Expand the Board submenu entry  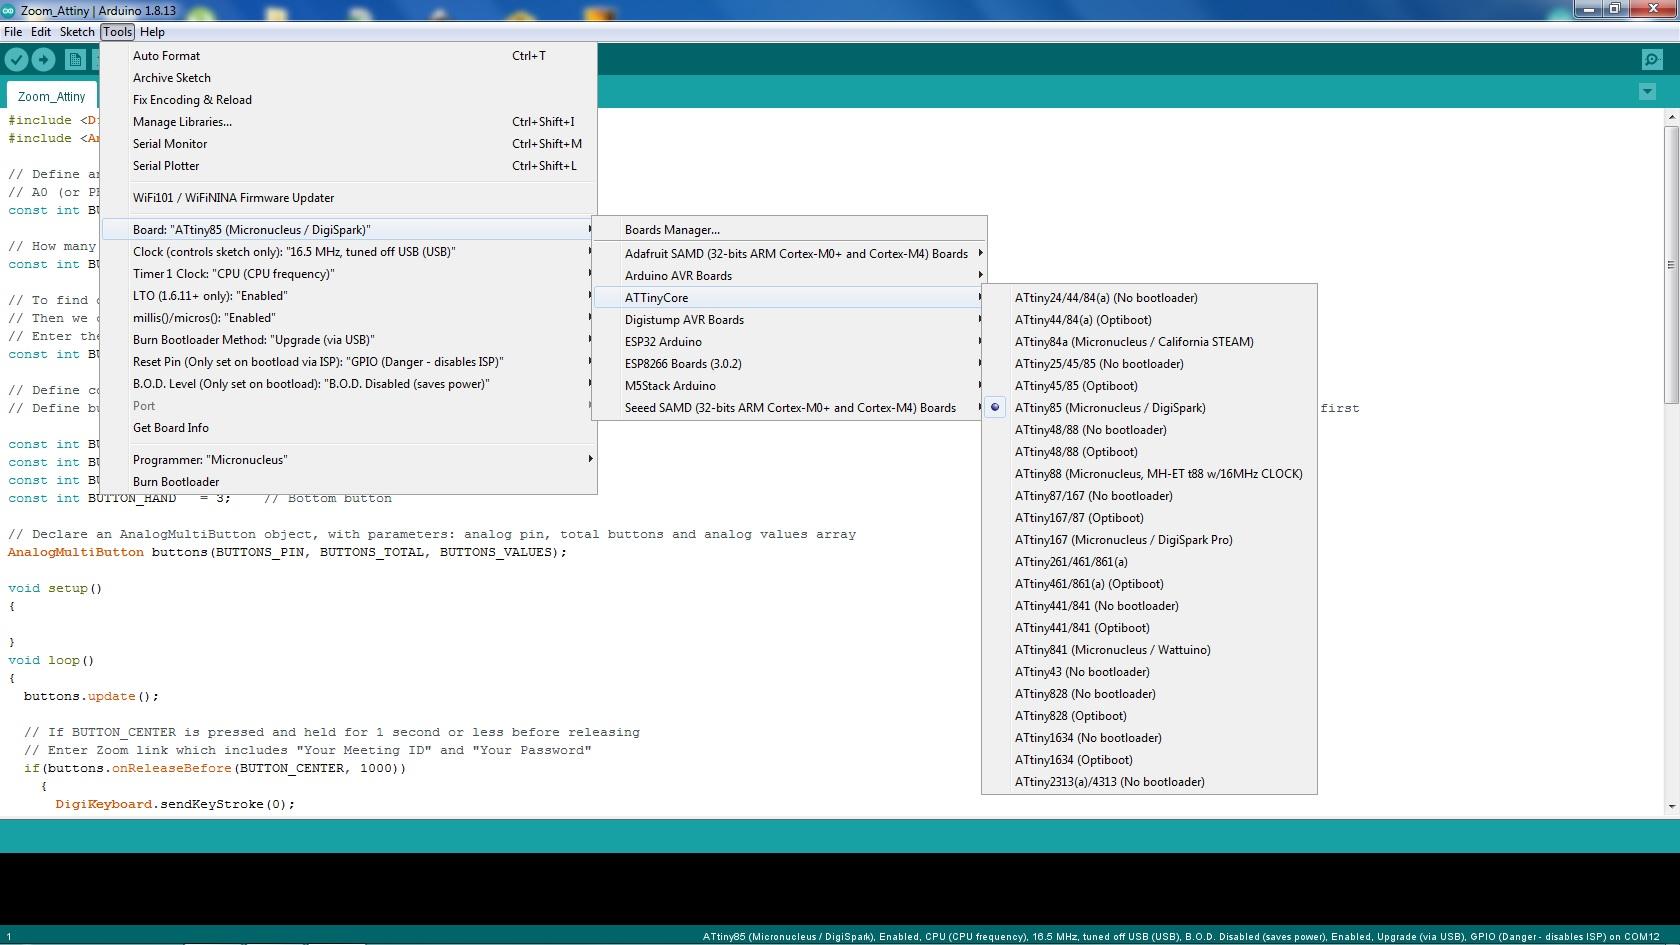point(349,230)
